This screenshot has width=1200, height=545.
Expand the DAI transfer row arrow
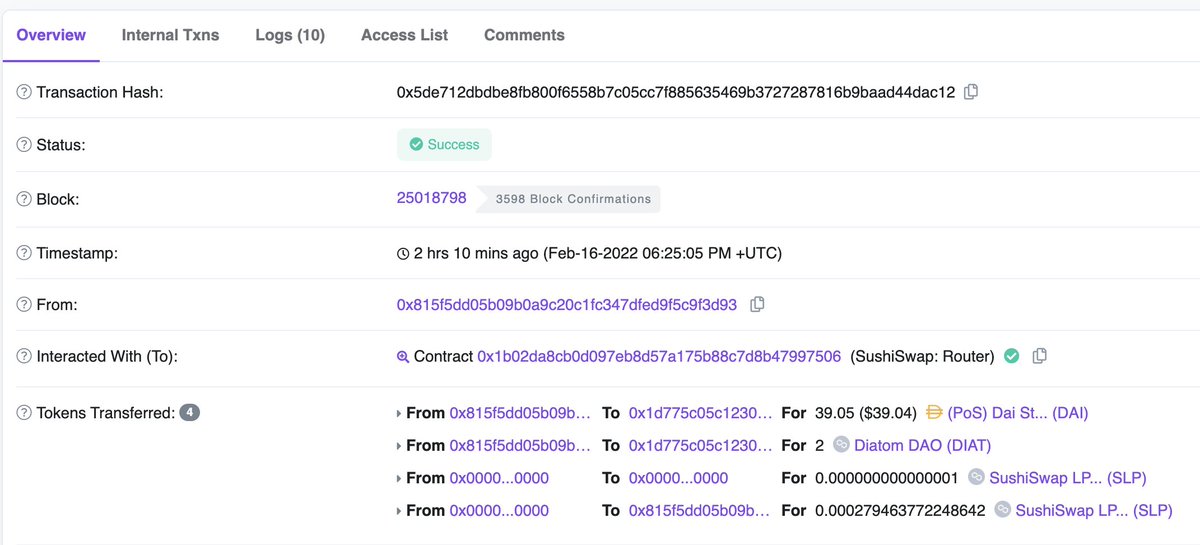(x=400, y=413)
